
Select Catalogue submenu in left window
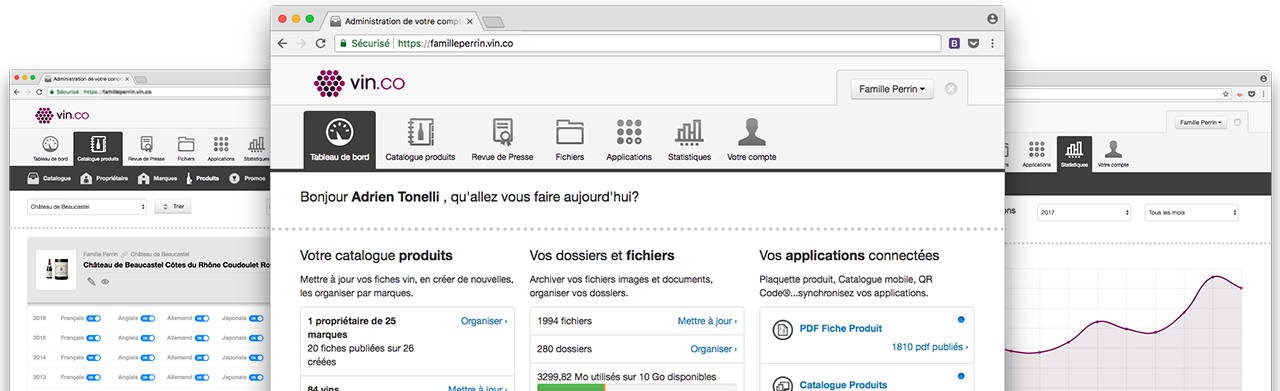[50, 178]
